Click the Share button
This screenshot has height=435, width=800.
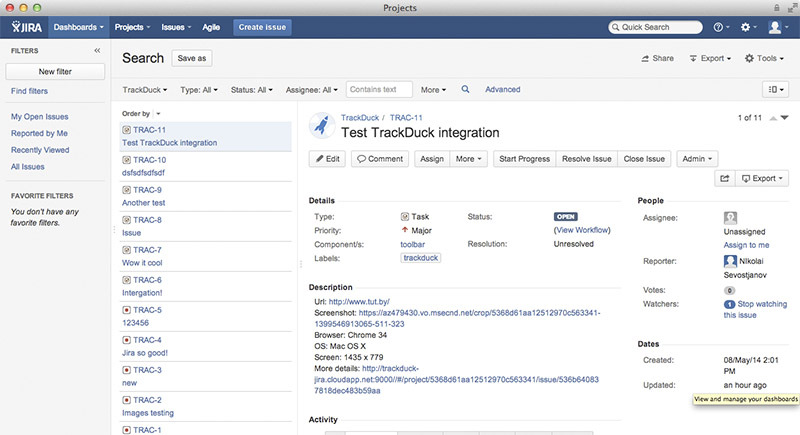pyautogui.click(x=657, y=58)
